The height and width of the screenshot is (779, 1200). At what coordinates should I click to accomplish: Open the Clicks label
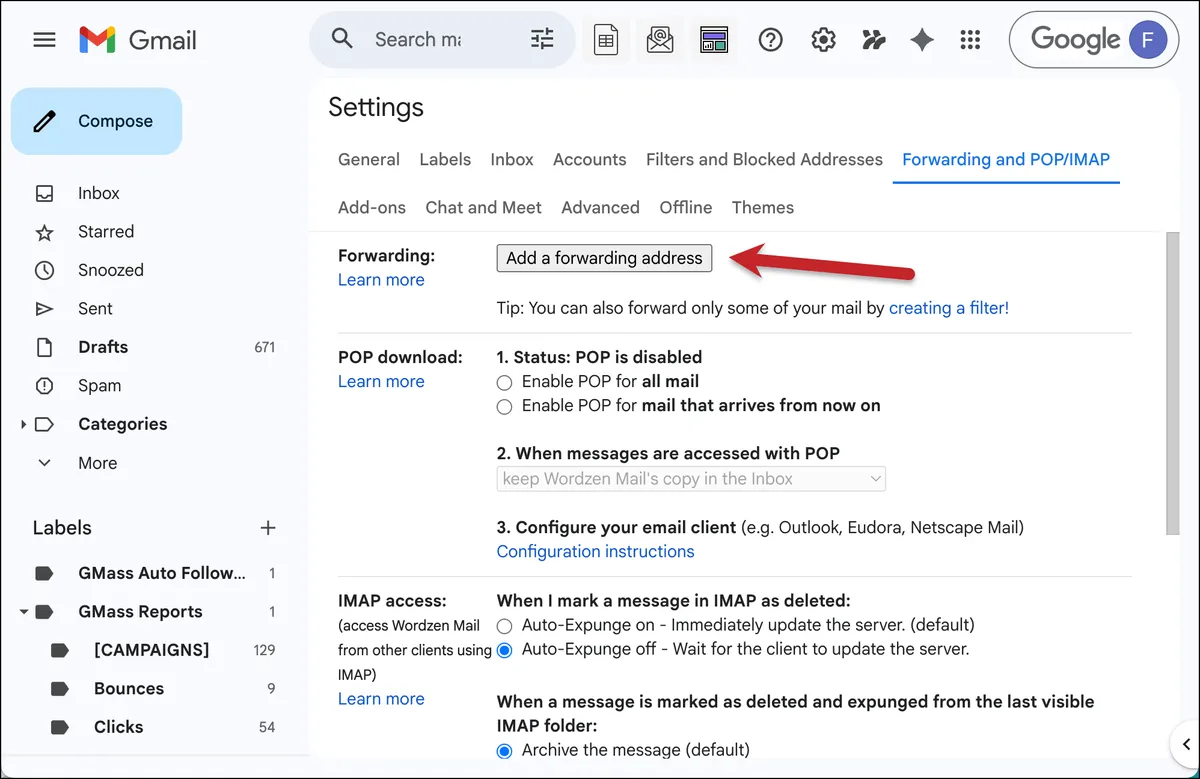[118, 727]
